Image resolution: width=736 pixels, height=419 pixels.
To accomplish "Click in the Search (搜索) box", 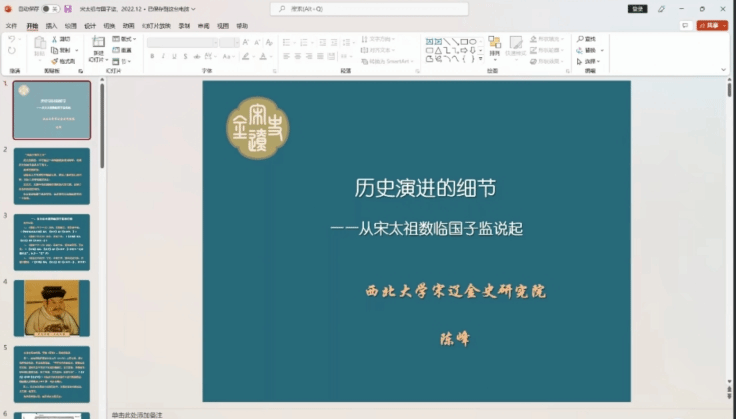I will click(x=370, y=9).
